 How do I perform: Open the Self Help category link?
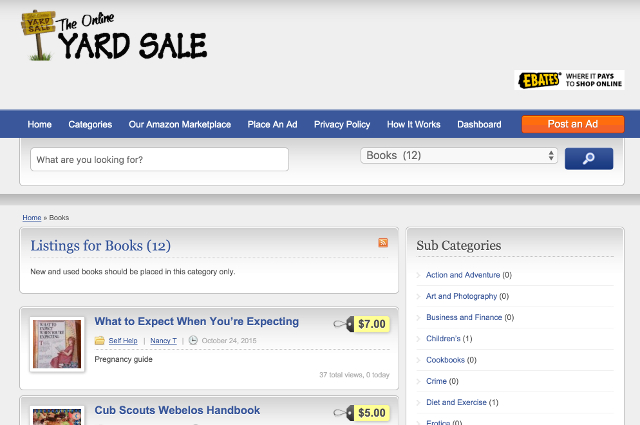123,340
